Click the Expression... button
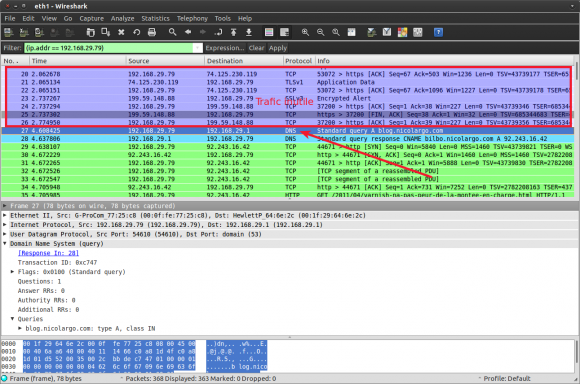 pos(225,48)
